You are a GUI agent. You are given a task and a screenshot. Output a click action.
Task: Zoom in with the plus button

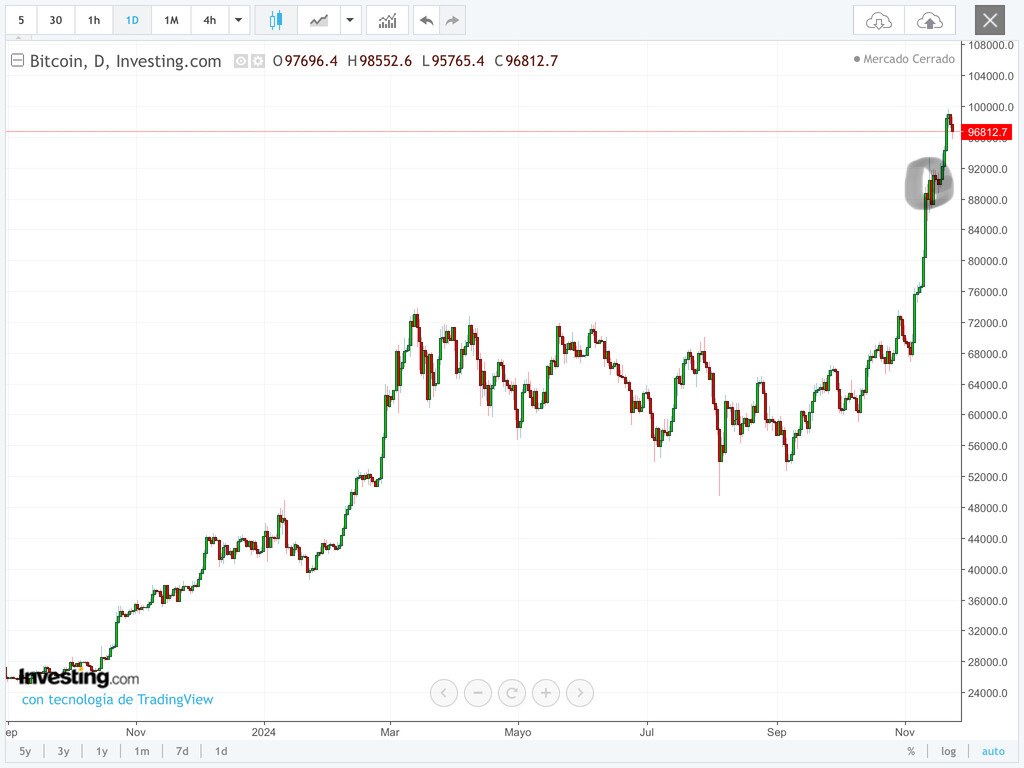pos(545,693)
